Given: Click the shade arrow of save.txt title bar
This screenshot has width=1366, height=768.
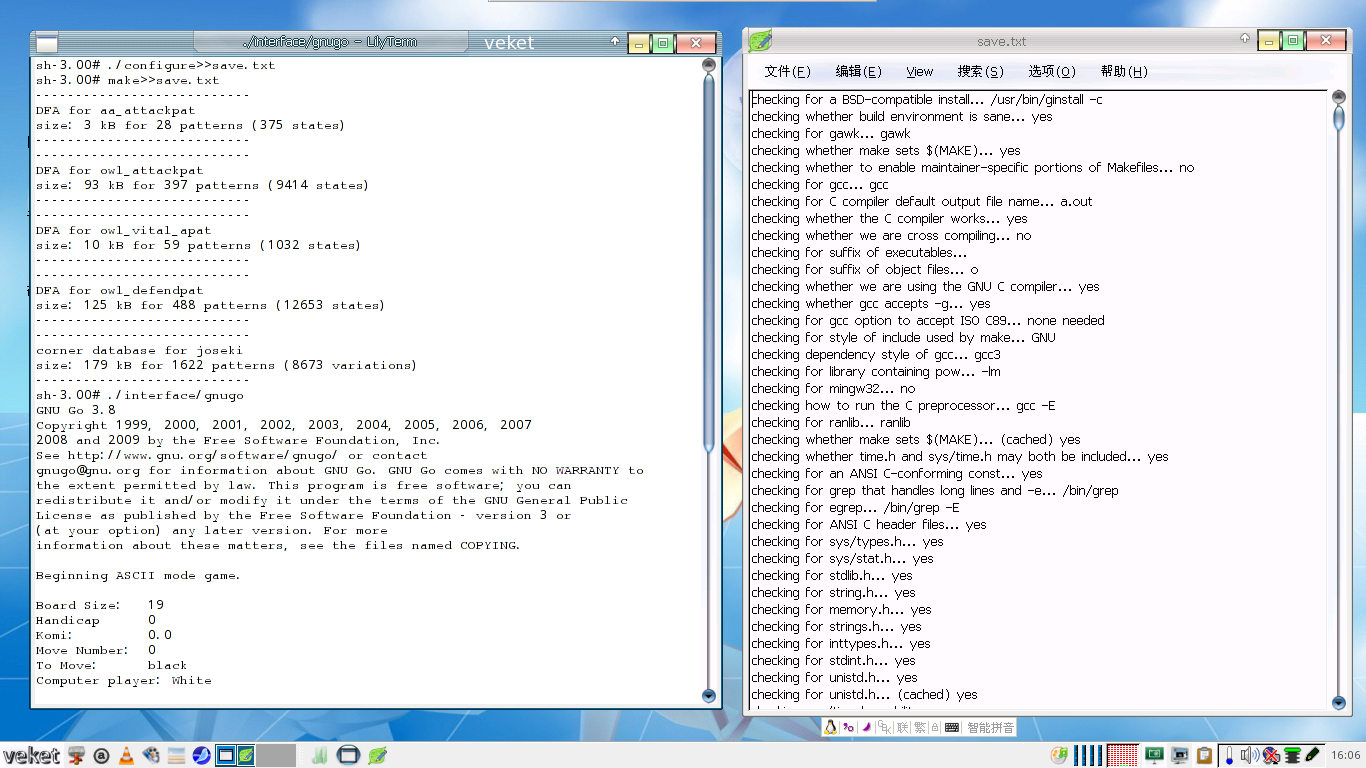Looking at the screenshot, I should point(1245,40).
